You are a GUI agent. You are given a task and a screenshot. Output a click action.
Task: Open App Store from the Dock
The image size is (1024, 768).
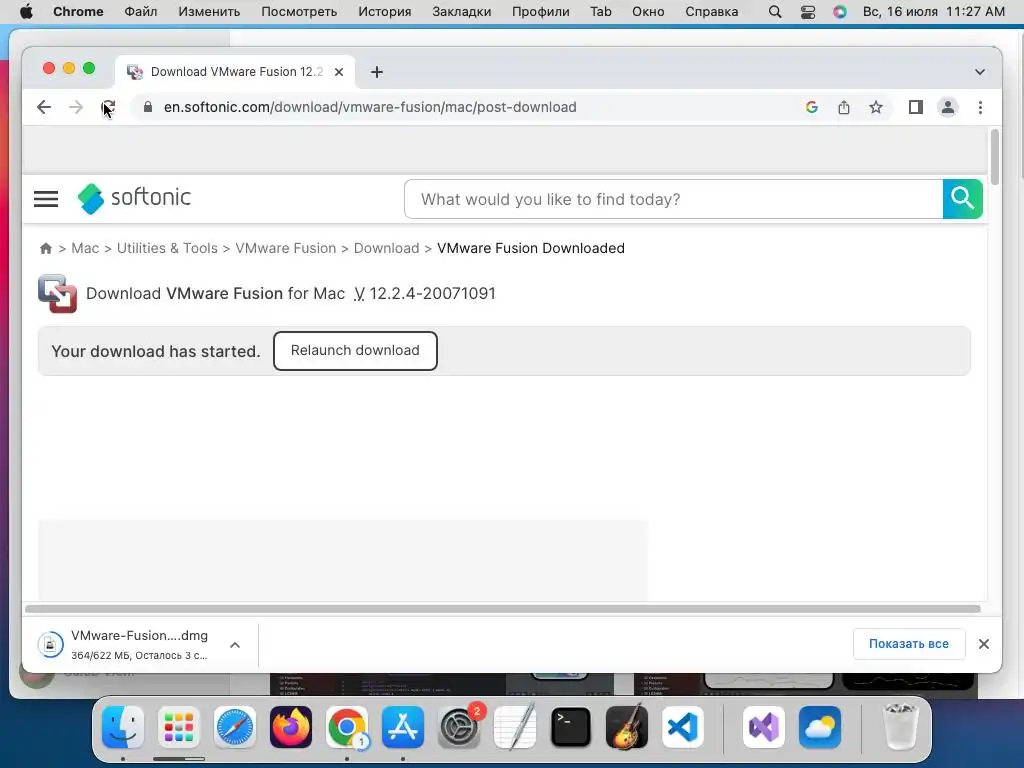[x=403, y=727]
